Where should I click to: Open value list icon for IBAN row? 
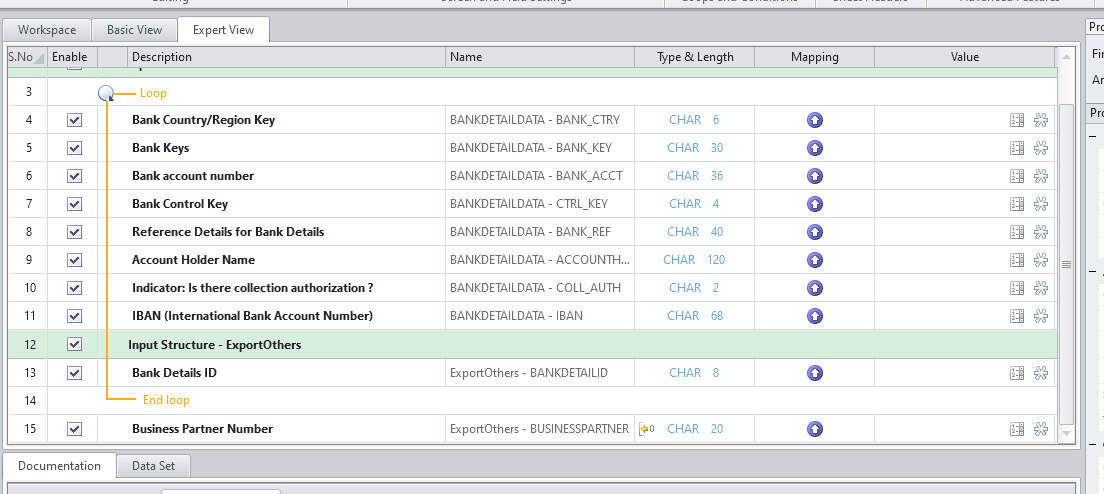[1017, 316]
